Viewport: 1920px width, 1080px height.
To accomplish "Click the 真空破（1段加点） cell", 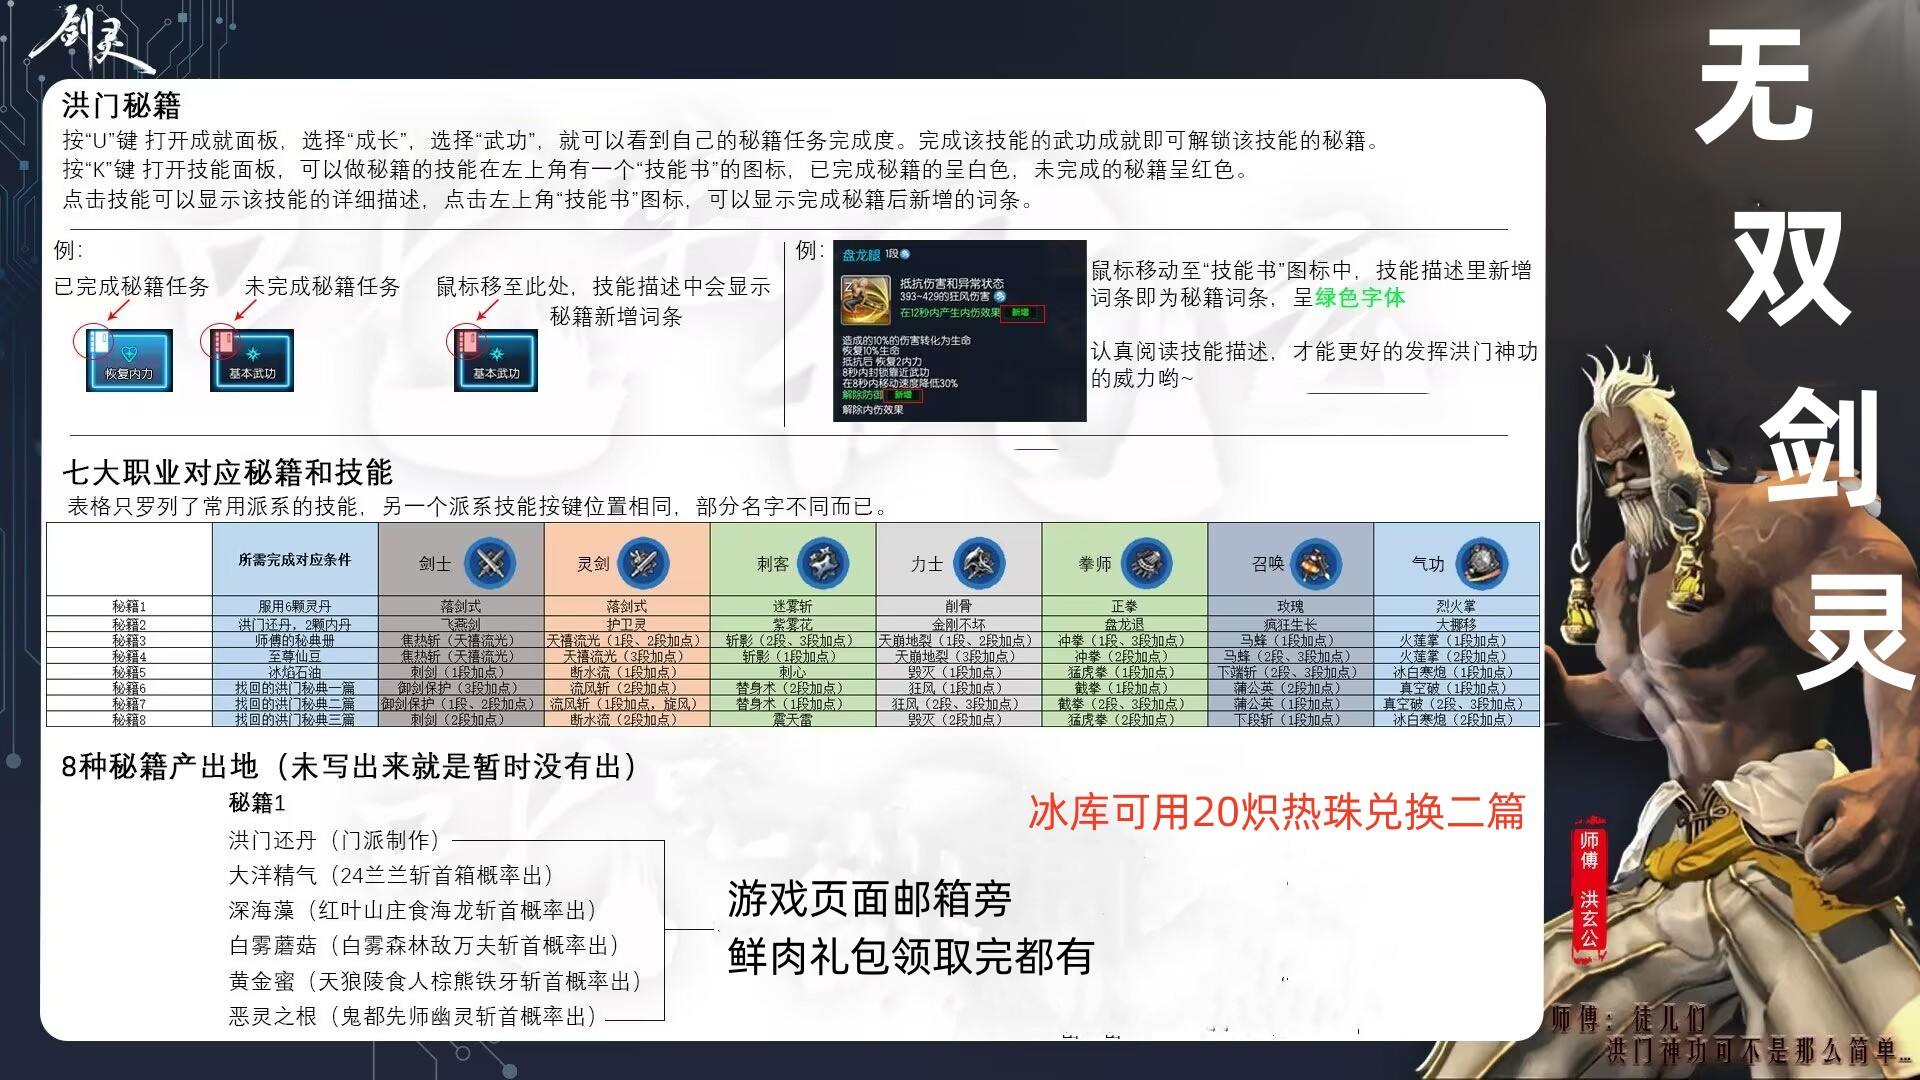I will coord(1457,688).
